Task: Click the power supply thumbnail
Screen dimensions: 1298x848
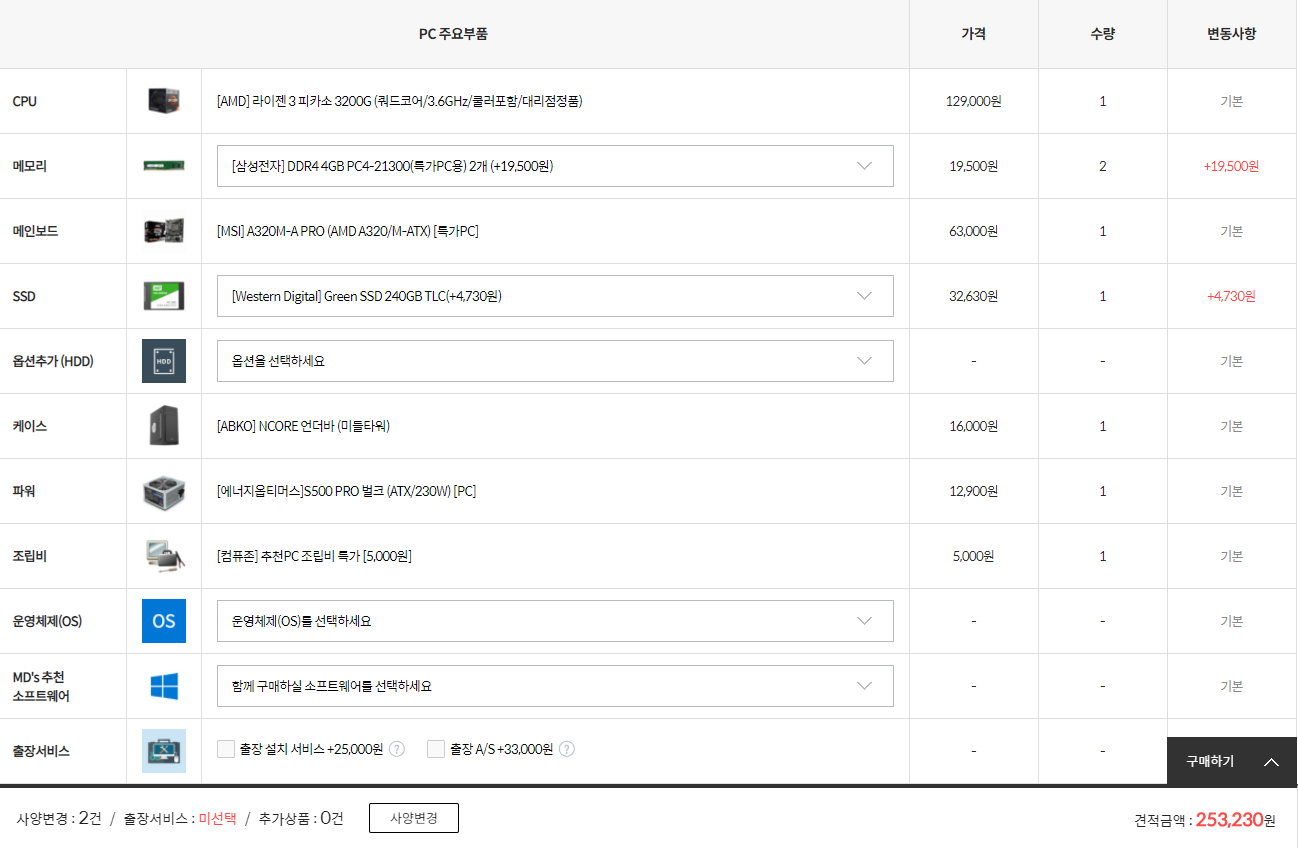Action: point(164,491)
